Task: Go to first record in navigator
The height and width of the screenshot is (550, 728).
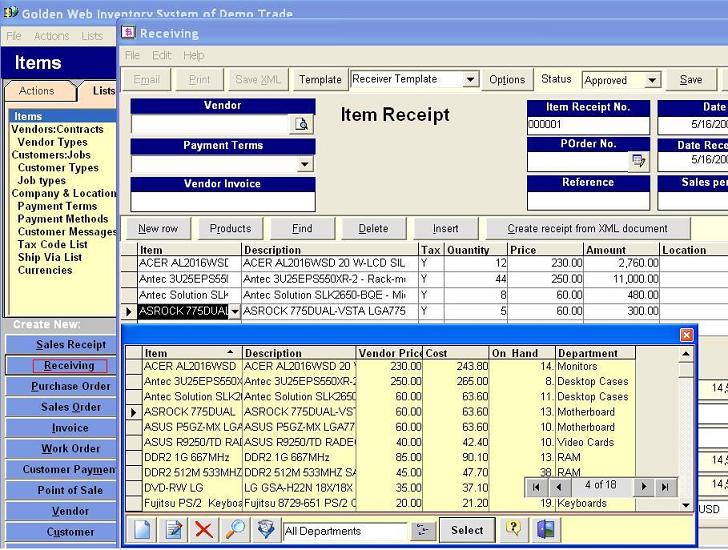Action: [536, 487]
